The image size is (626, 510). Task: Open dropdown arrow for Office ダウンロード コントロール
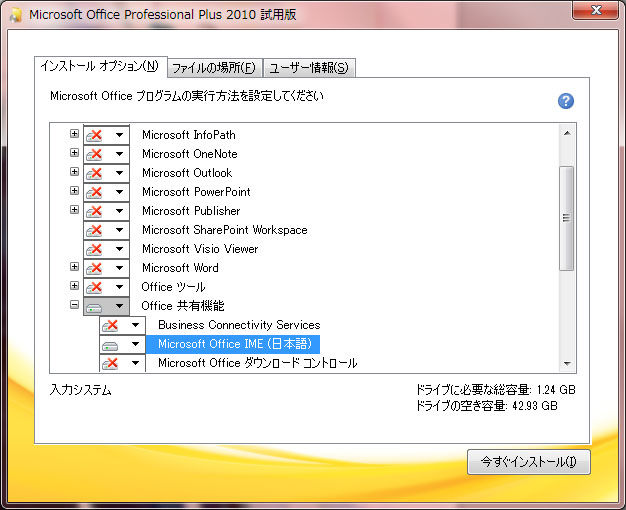[x=135, y=363]
